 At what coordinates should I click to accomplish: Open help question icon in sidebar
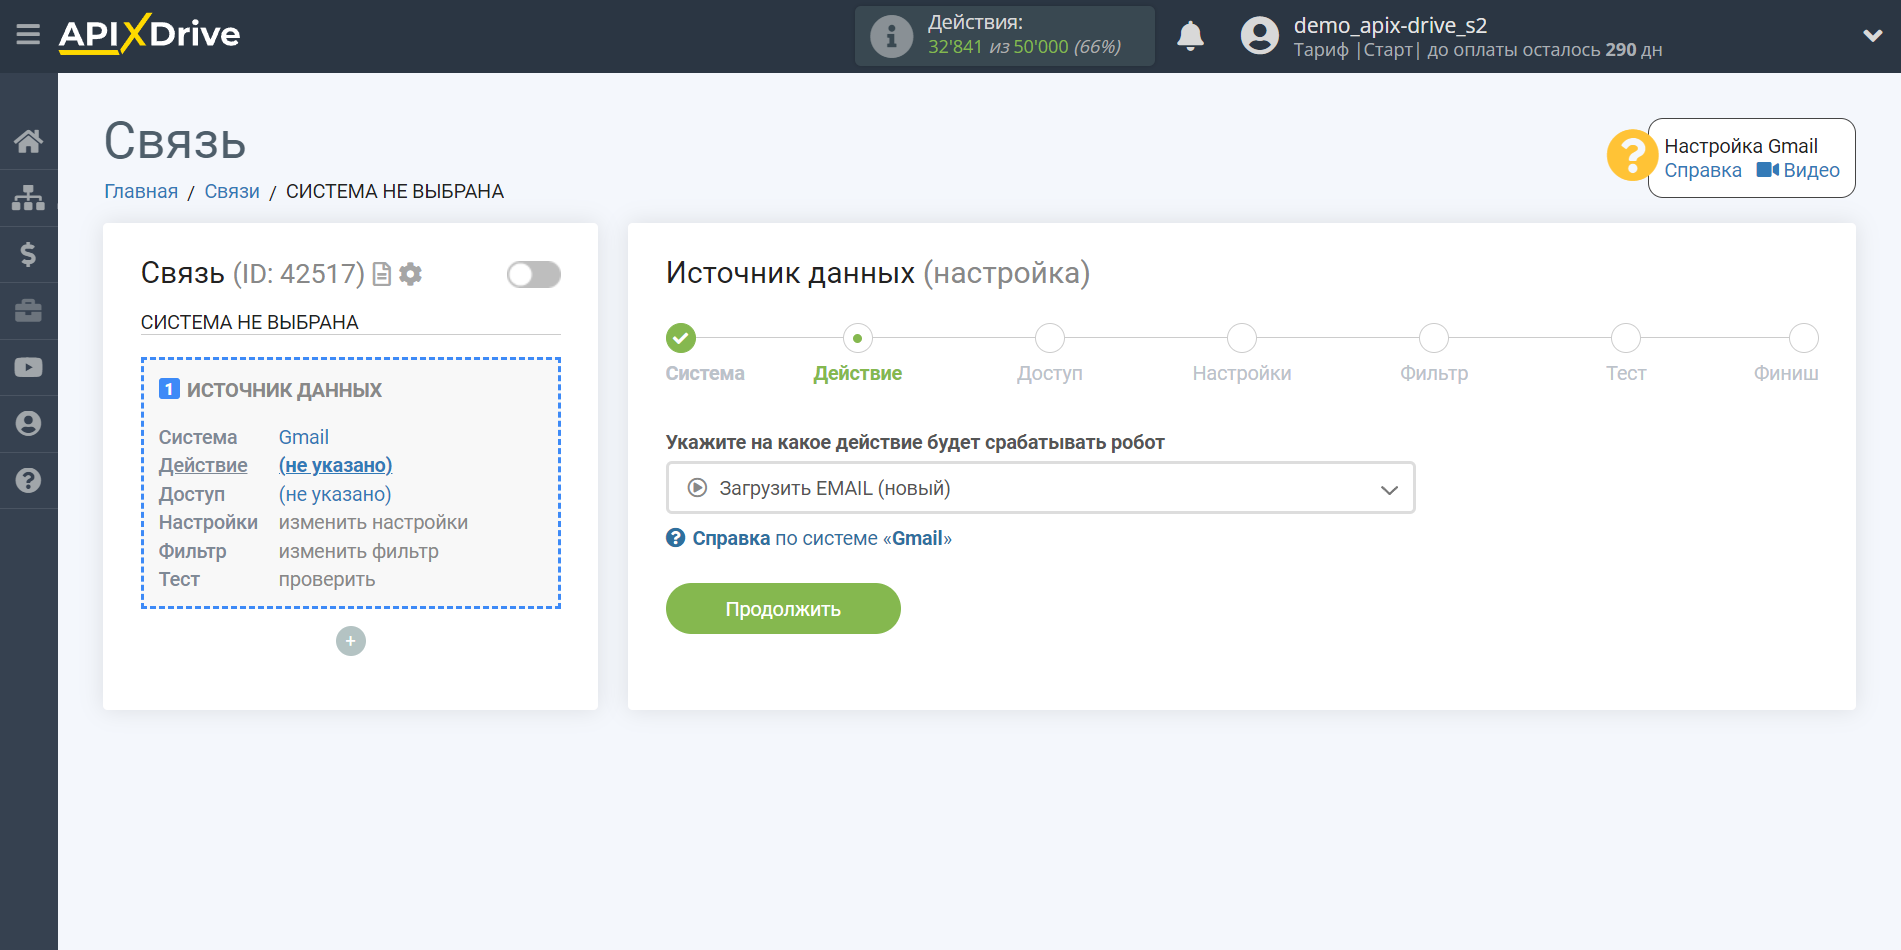[28, 481]
